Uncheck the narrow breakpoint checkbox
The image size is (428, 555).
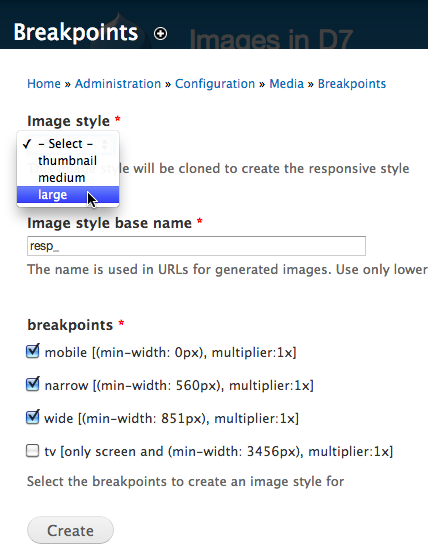pos(33,384)
